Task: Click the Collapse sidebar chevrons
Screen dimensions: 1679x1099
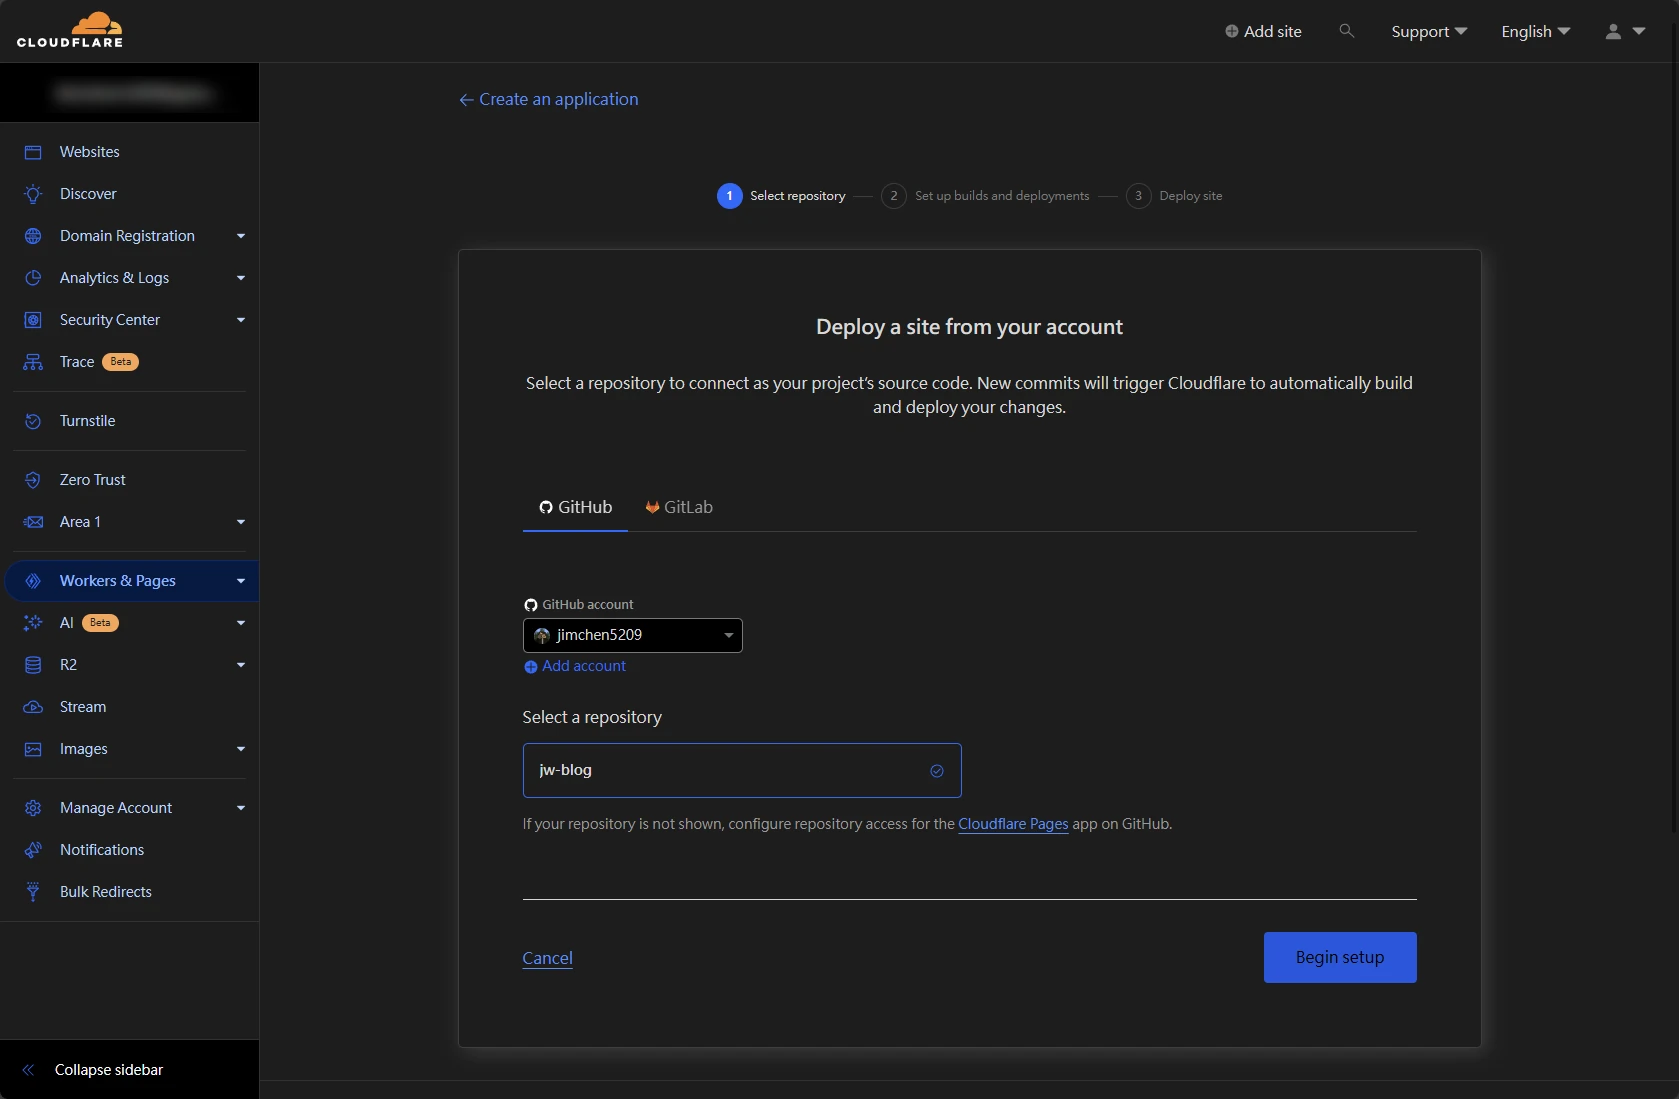Action: [x=28, y=1070]
